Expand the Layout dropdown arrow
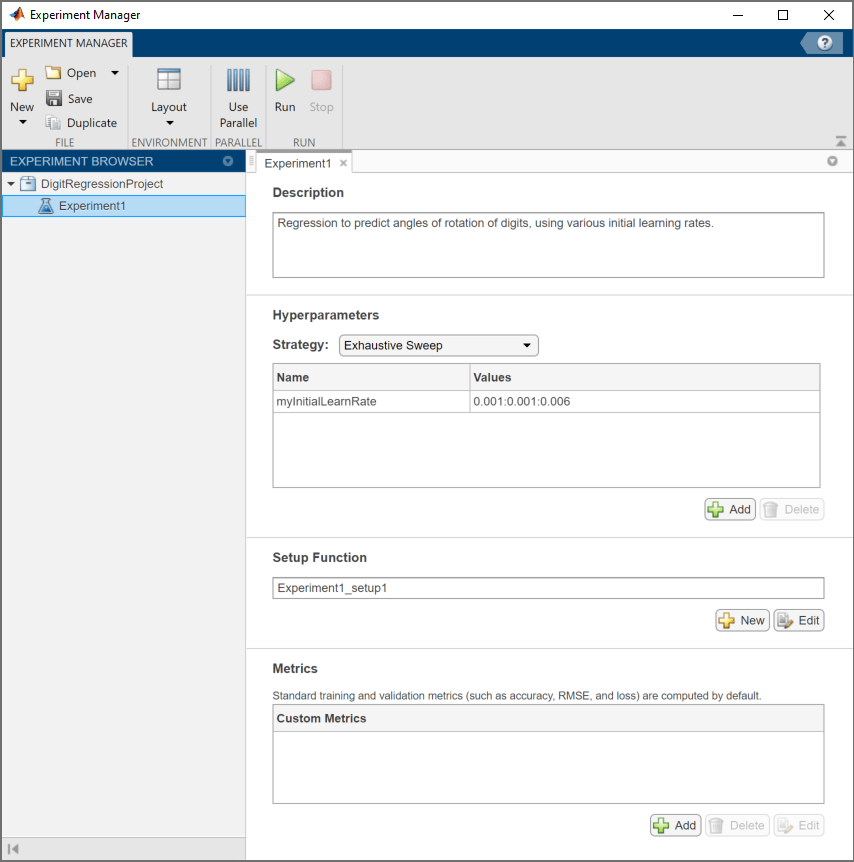 pos(169,123)
